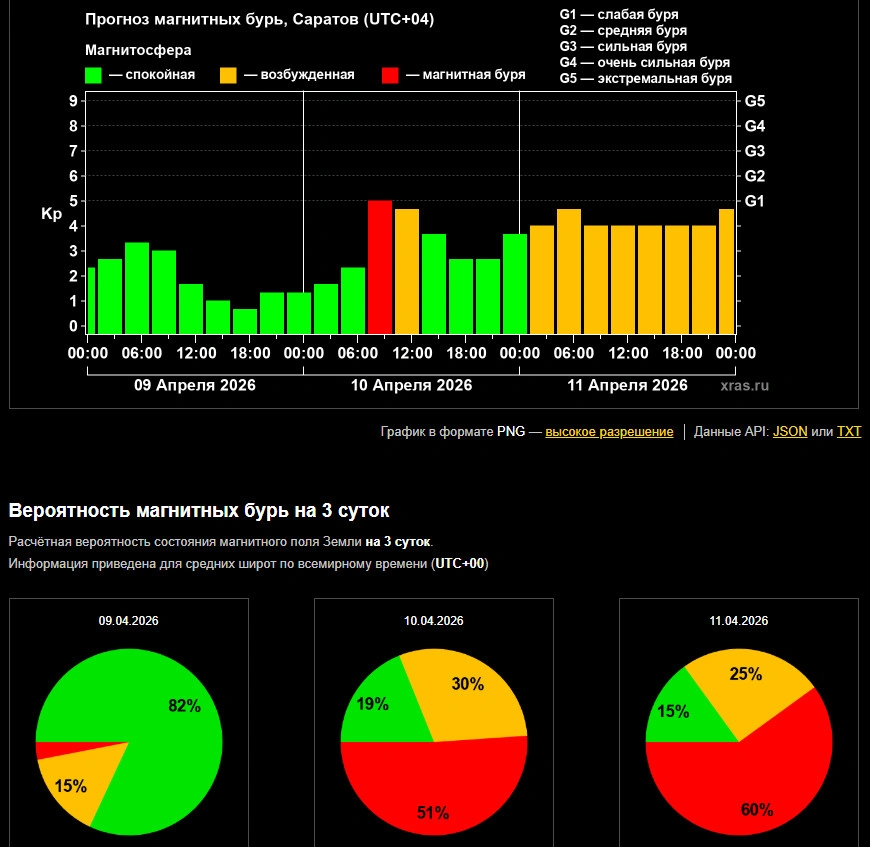
Task: Select the red storm bar on 10 April
Action: [x=380, y=267]
